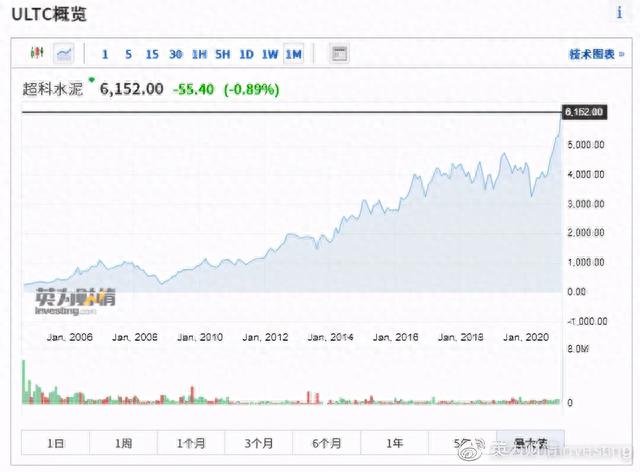The width and height of the screenshot is (640, 472).
Task: Click the info icon beside ULTC overview
Action: [617, 13]
